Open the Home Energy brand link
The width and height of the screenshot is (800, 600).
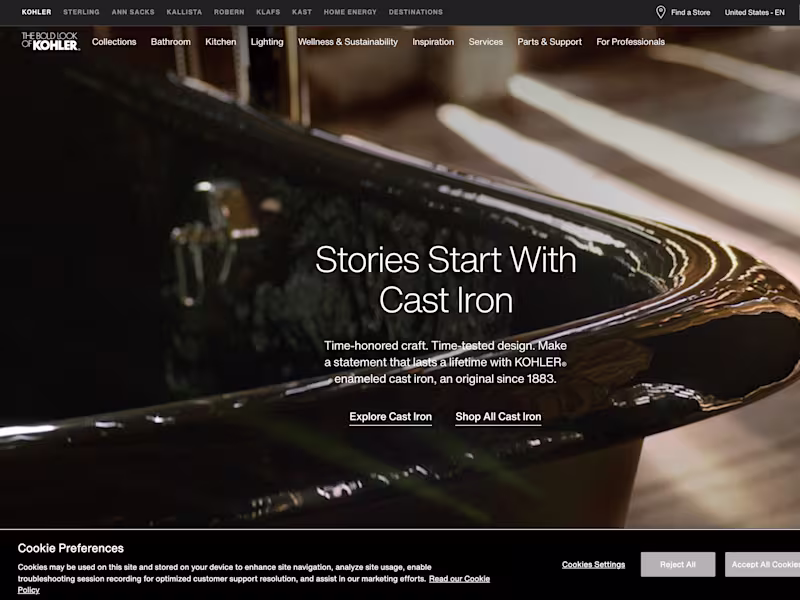coord(350,12)
